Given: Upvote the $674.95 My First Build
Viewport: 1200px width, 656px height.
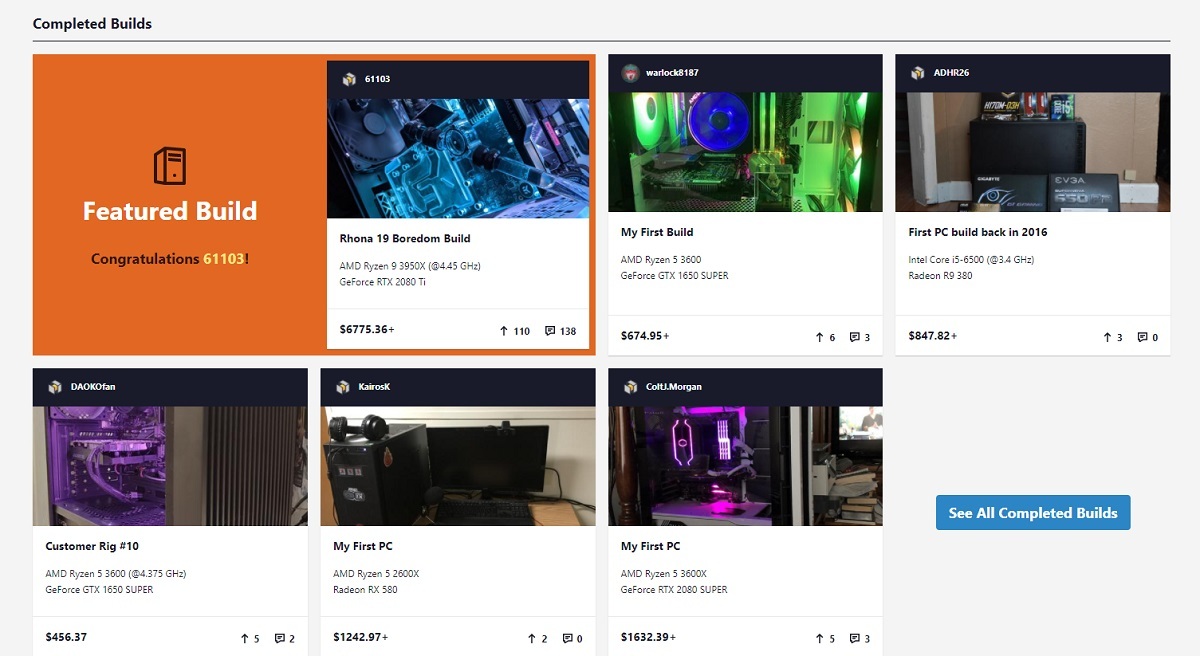Looking at the screenshot, I should (820, 337).
